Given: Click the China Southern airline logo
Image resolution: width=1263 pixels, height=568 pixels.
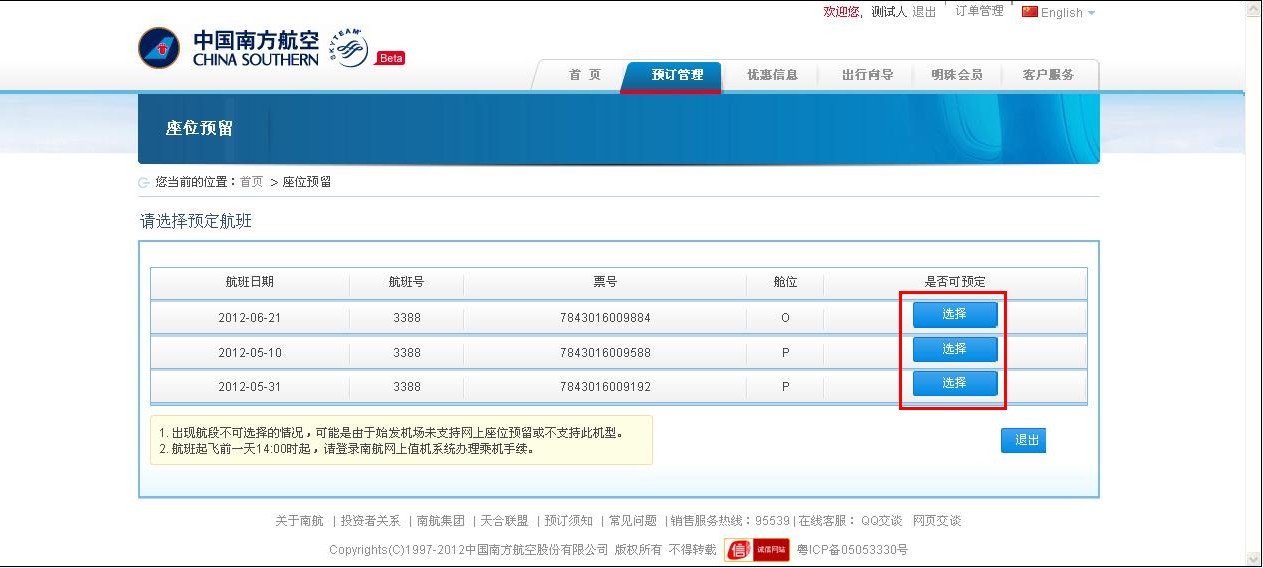Looking at the screenshot, I should click(x=228, y=48).
